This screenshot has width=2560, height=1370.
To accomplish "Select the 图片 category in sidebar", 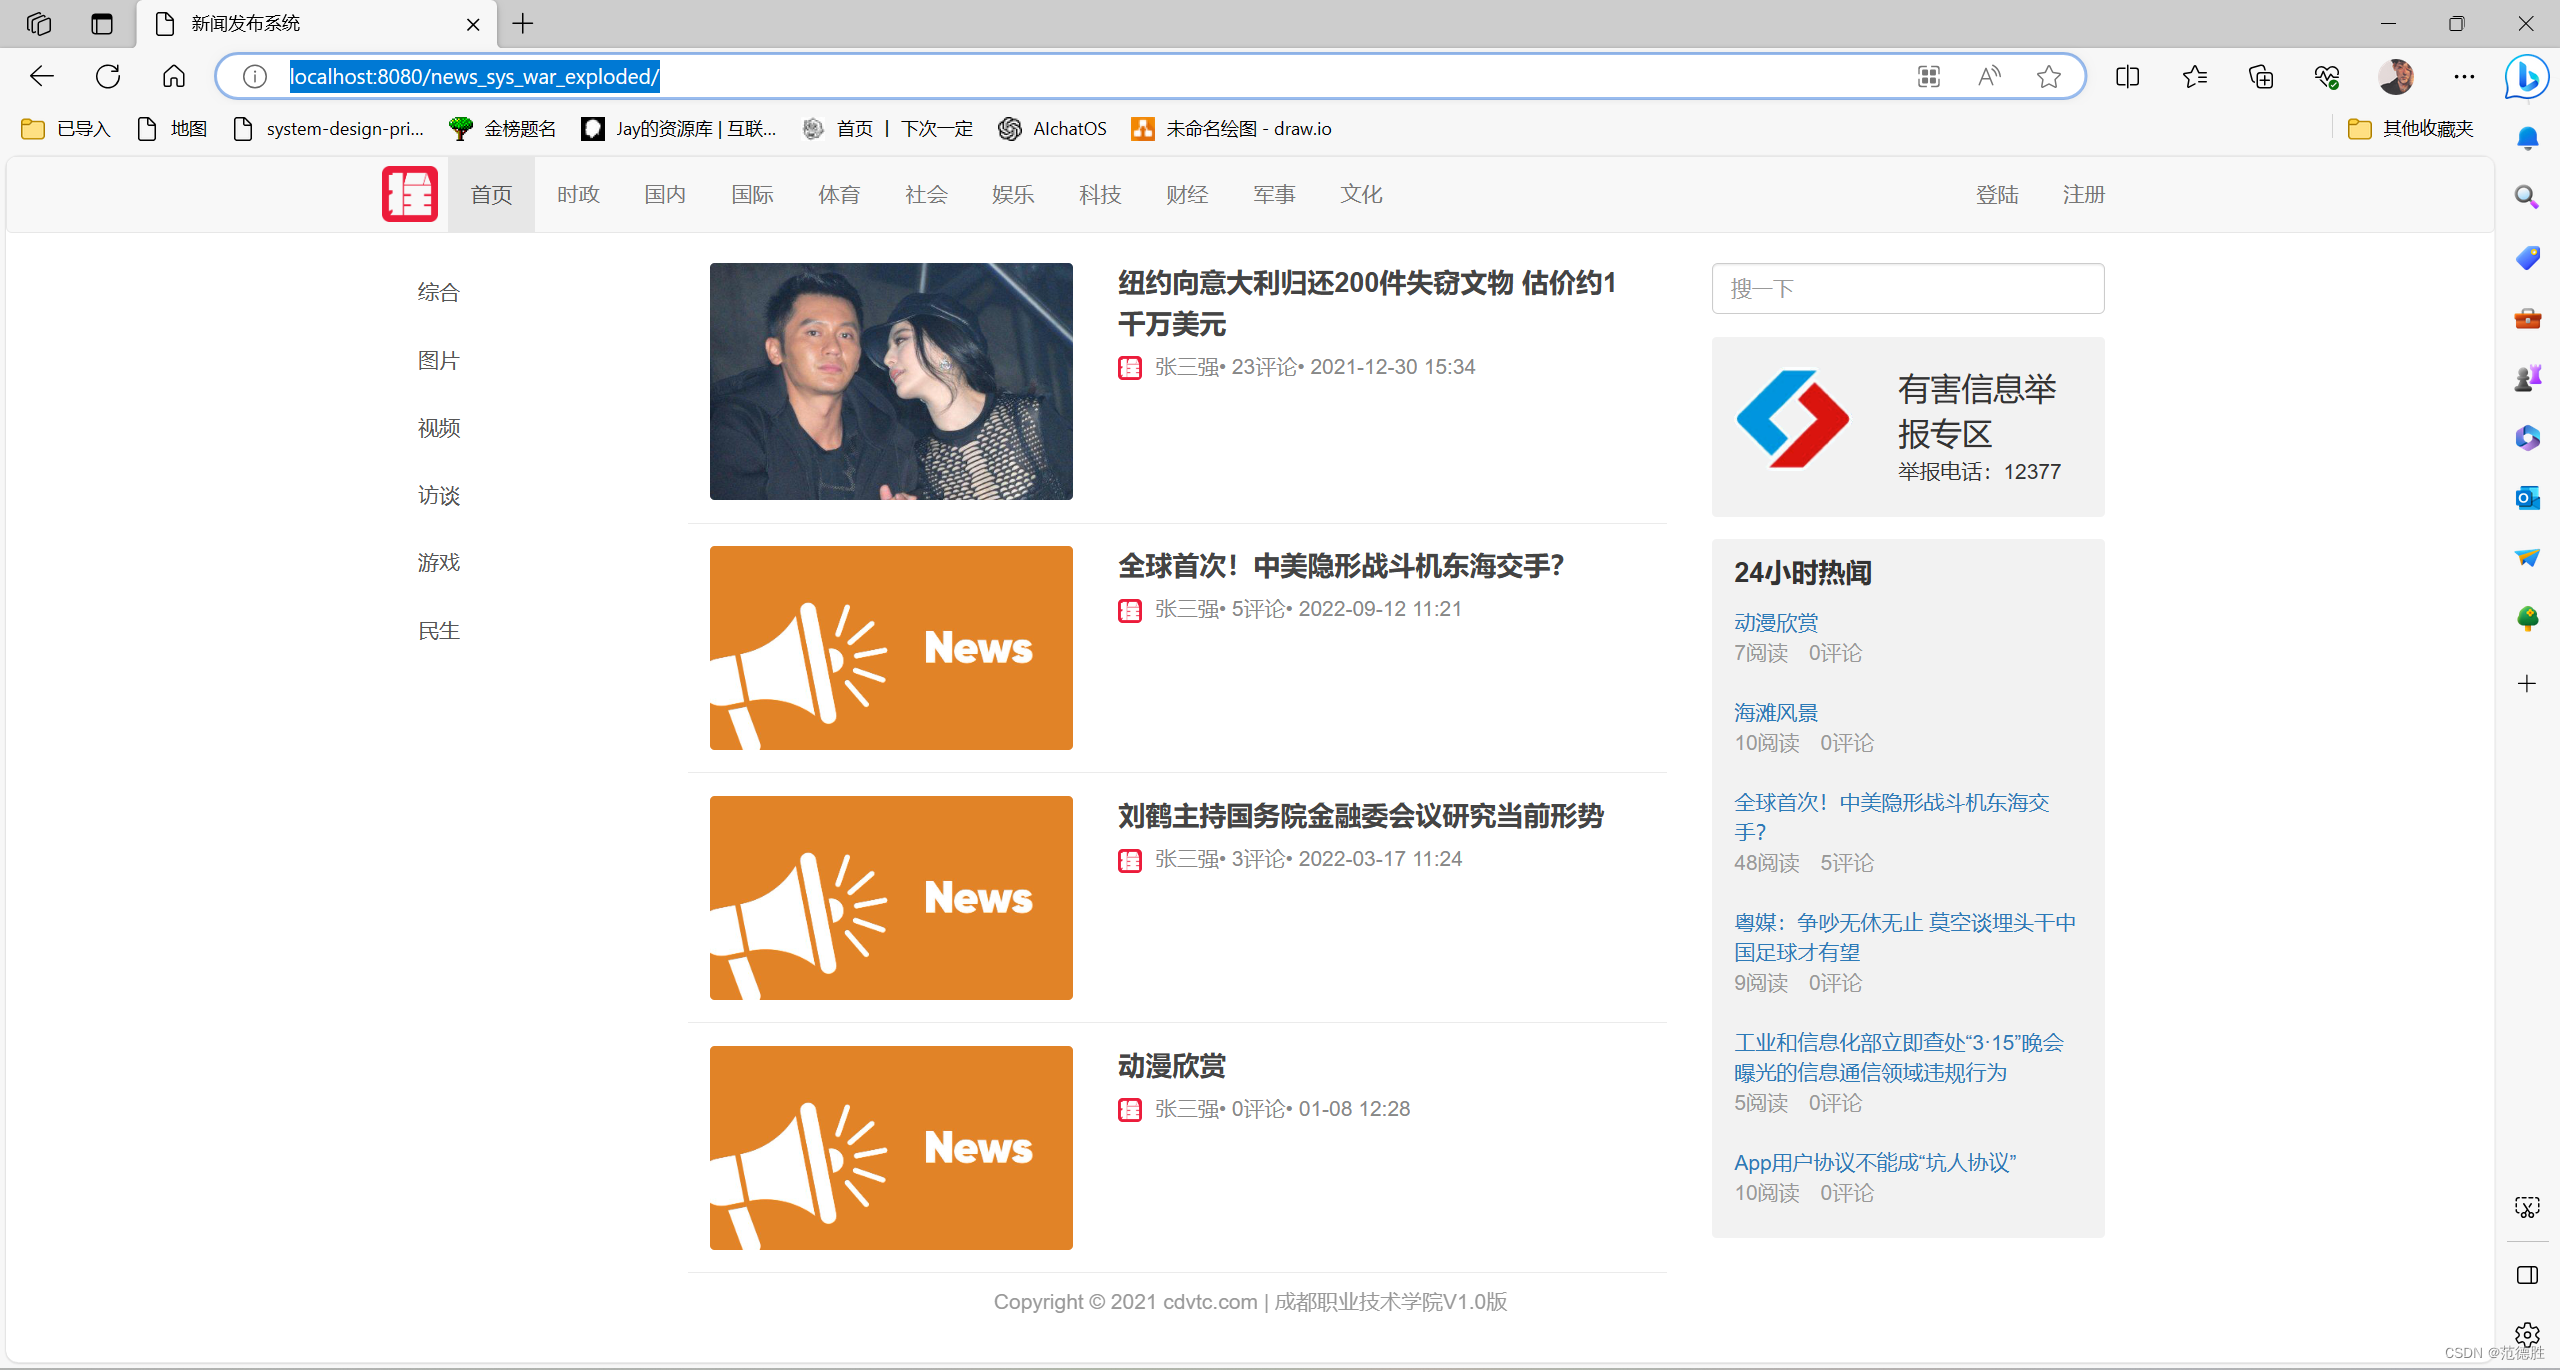I will tap(438, 359).
